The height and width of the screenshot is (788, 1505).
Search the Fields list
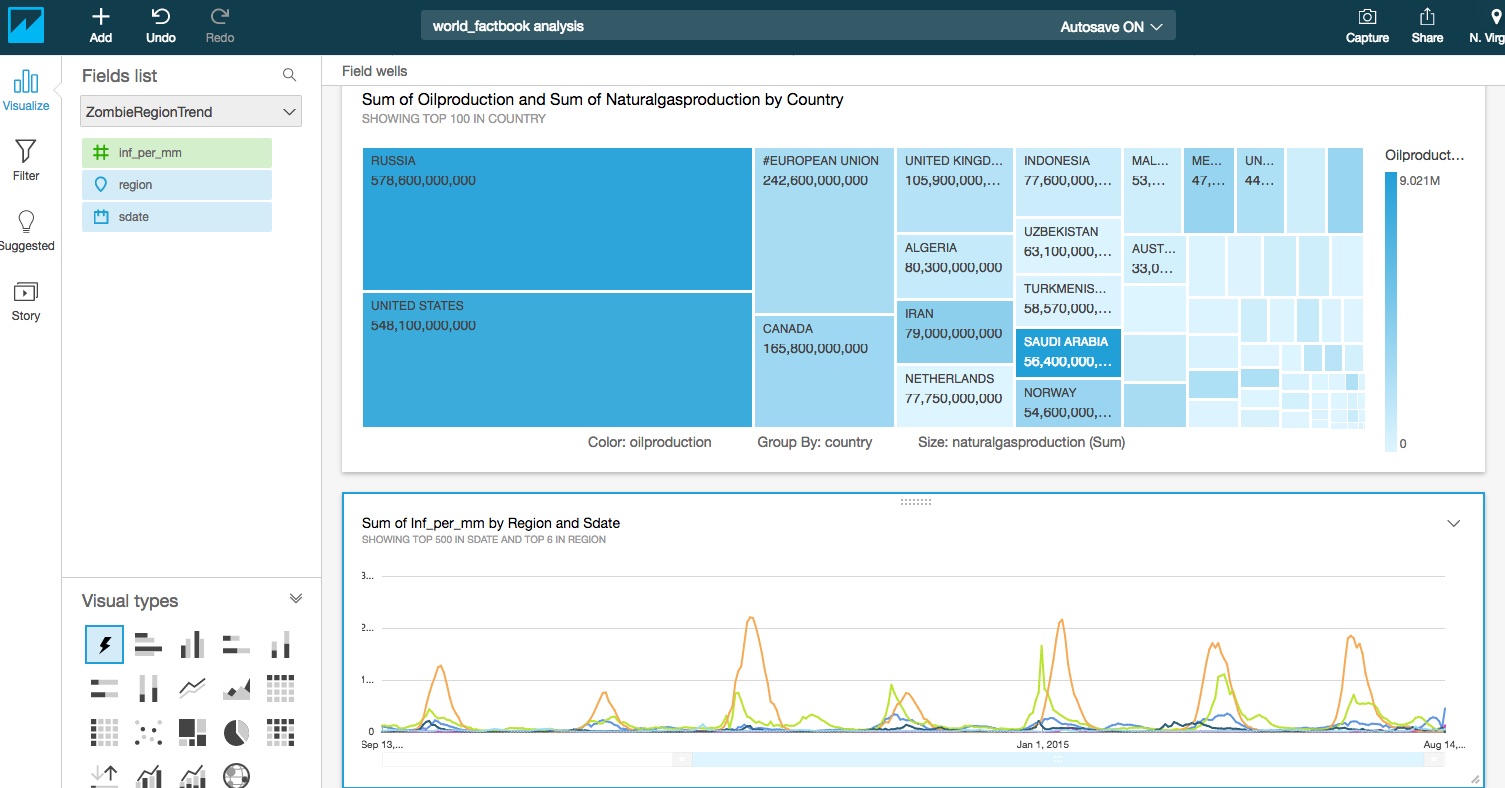pos(289,75)
